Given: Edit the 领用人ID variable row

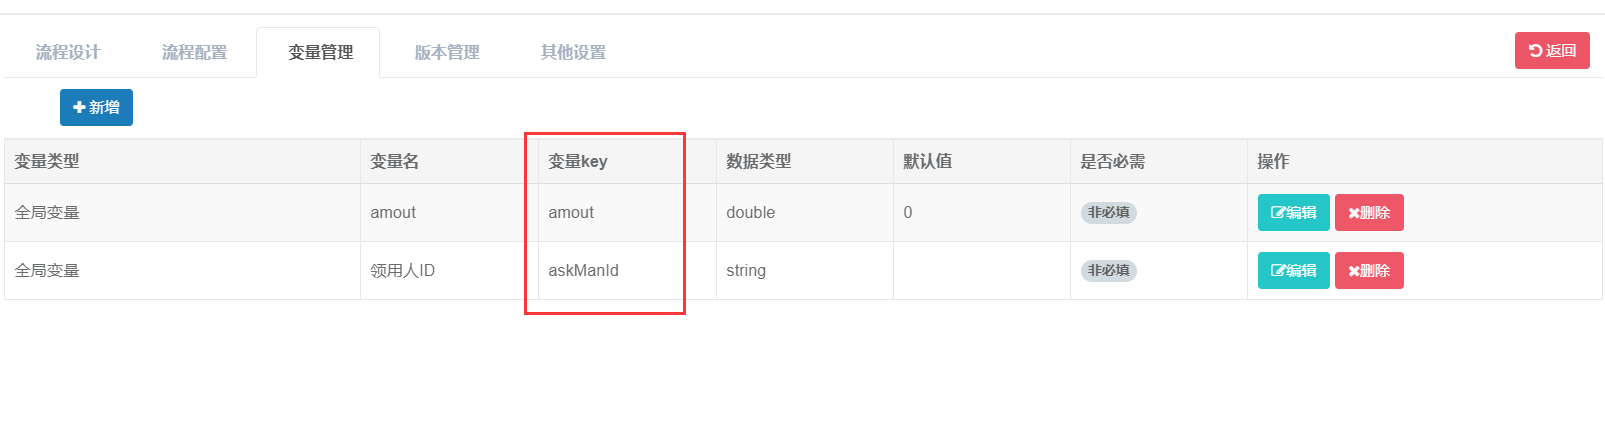Looking at the screenshot, I should pos(1293,271).
